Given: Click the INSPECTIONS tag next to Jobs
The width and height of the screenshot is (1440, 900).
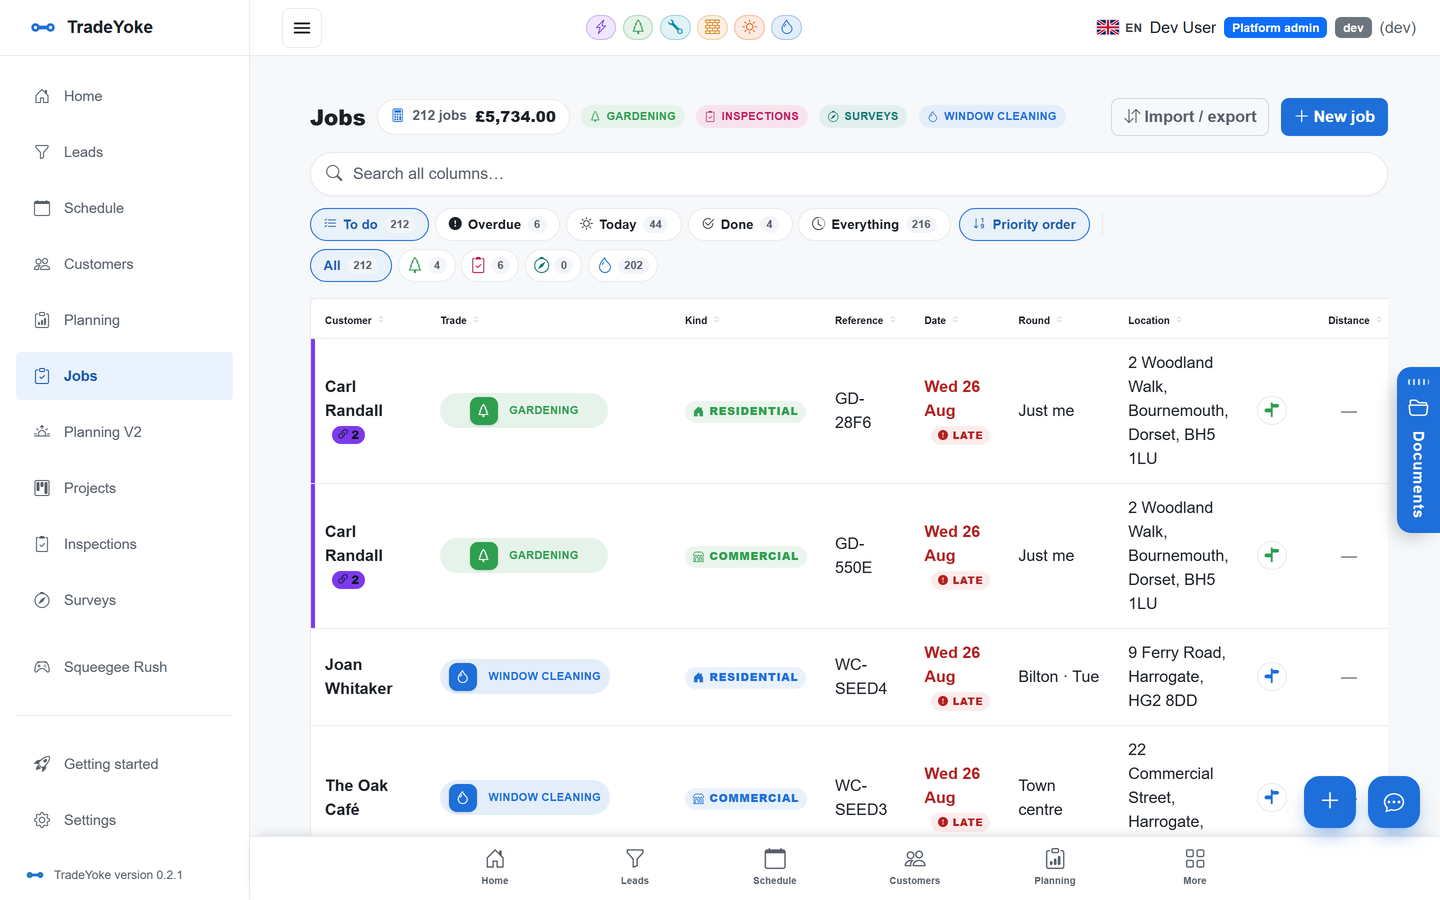Looking at the screenshot, I should coord(752,116).
